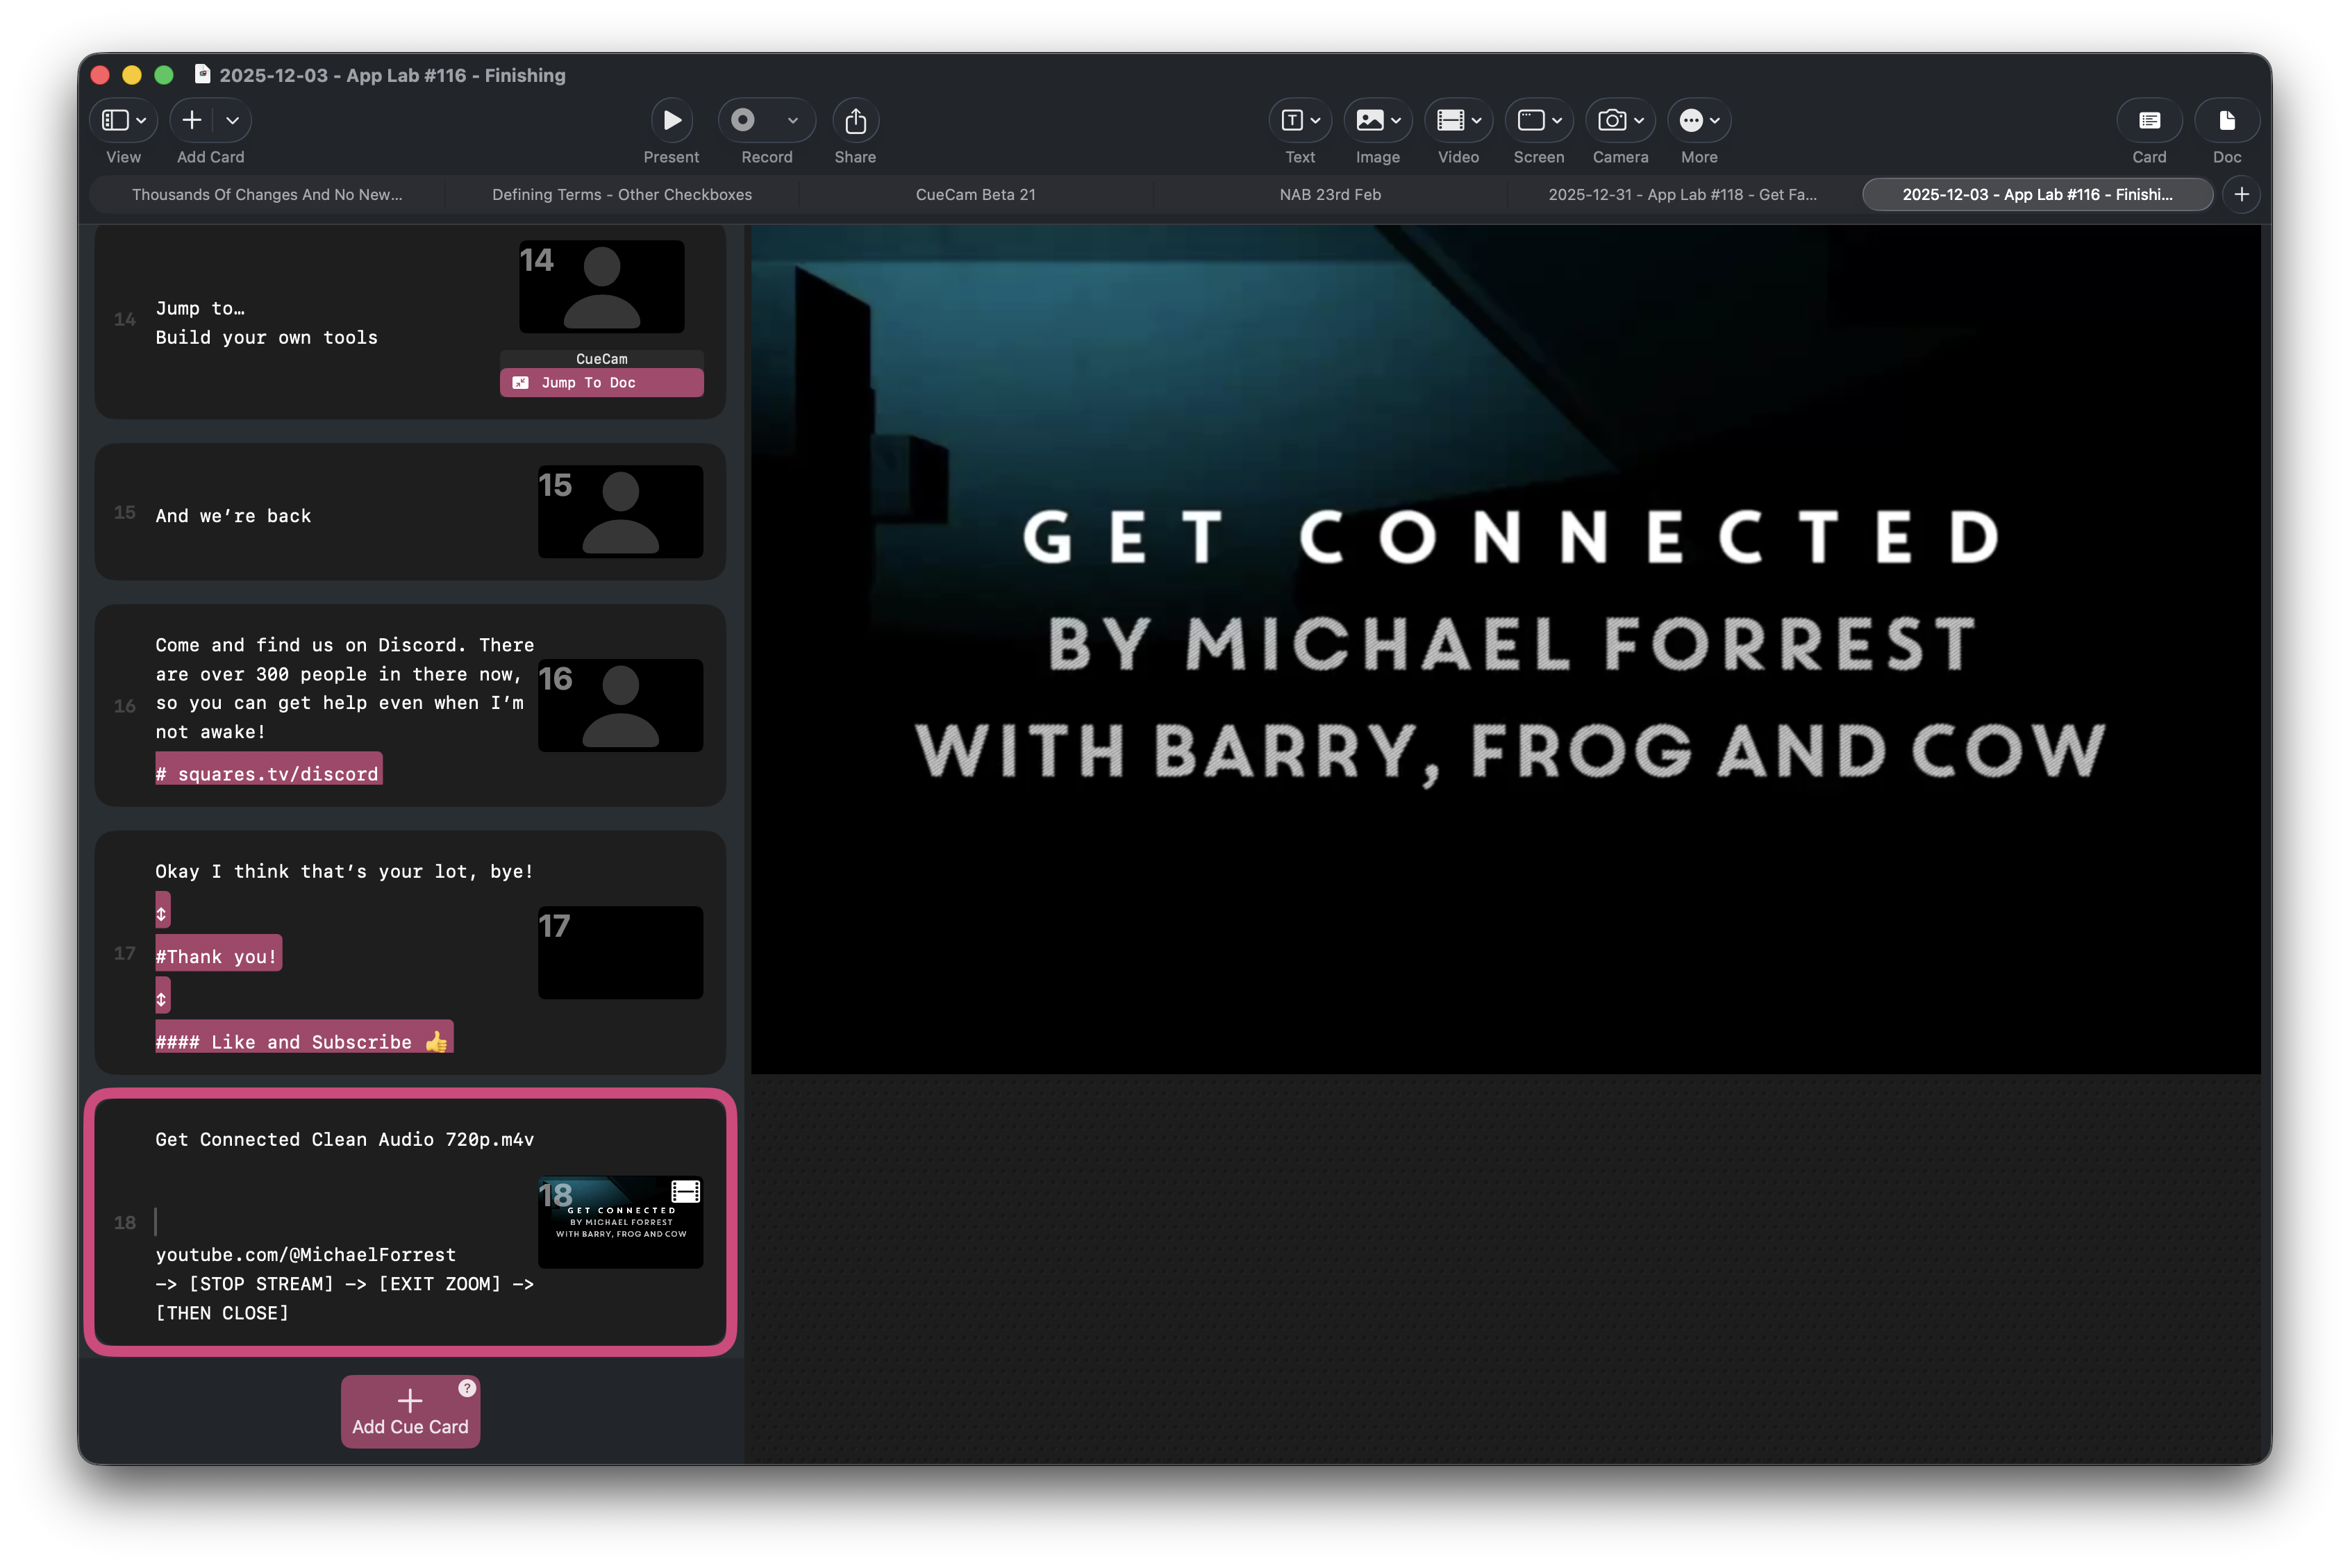2350x1568 pixels.
Task: Open the Video dropdown chevron
Action: [x=1476, y=120]
